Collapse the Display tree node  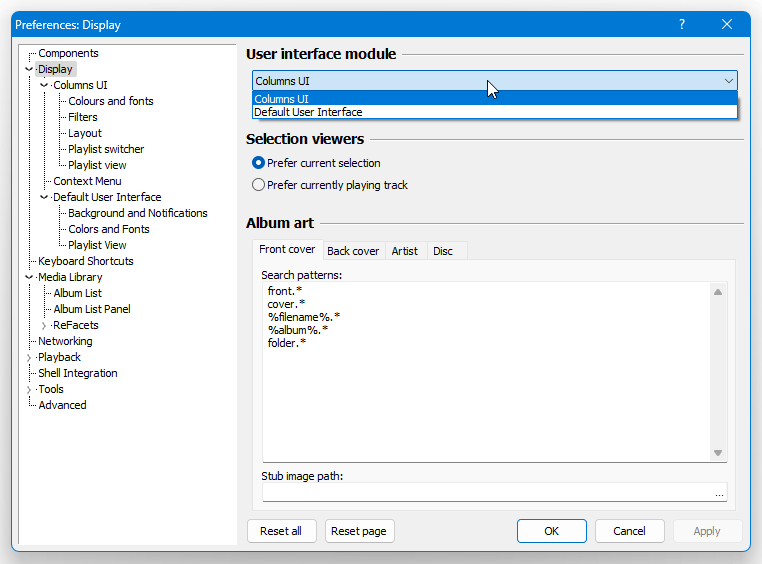29,69
